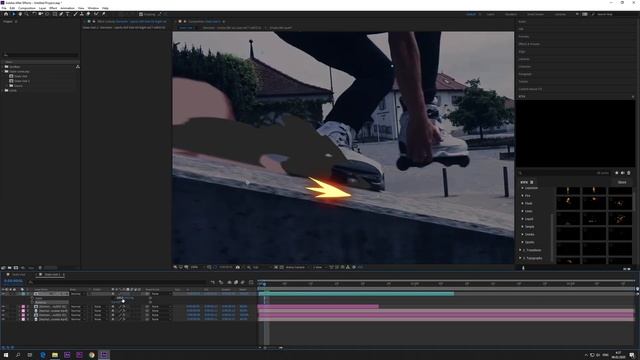Screen dimensions: 640x360
Task: Select the Clone Stamp tool
Action: click(82, 14)
